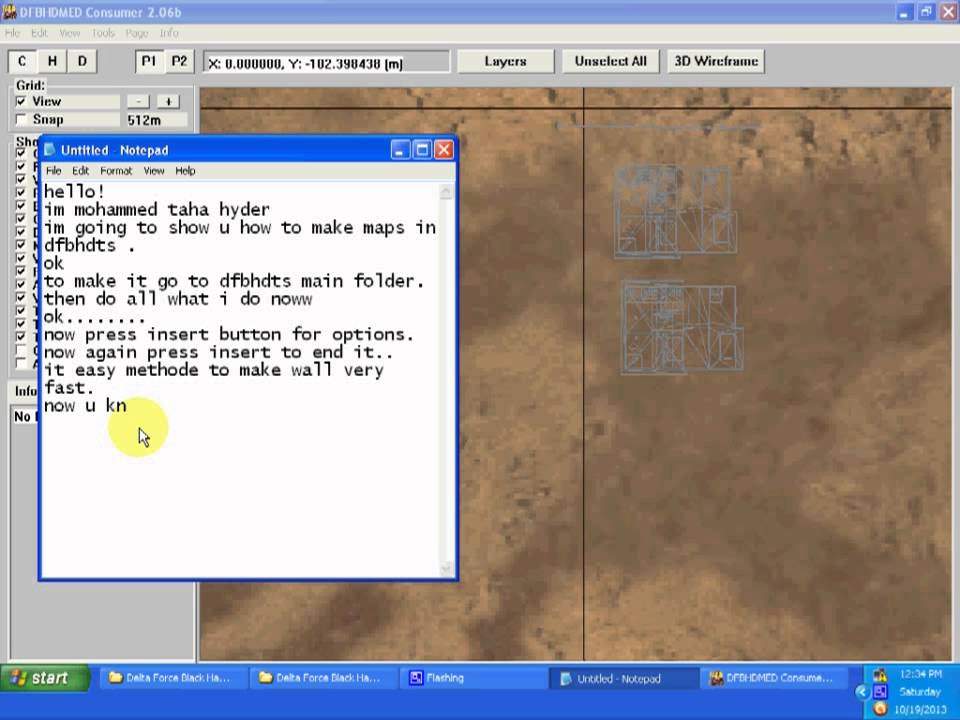Place cursor after 'now u kn' in Notepad
The image size is (960, 720).
point(127,406)
